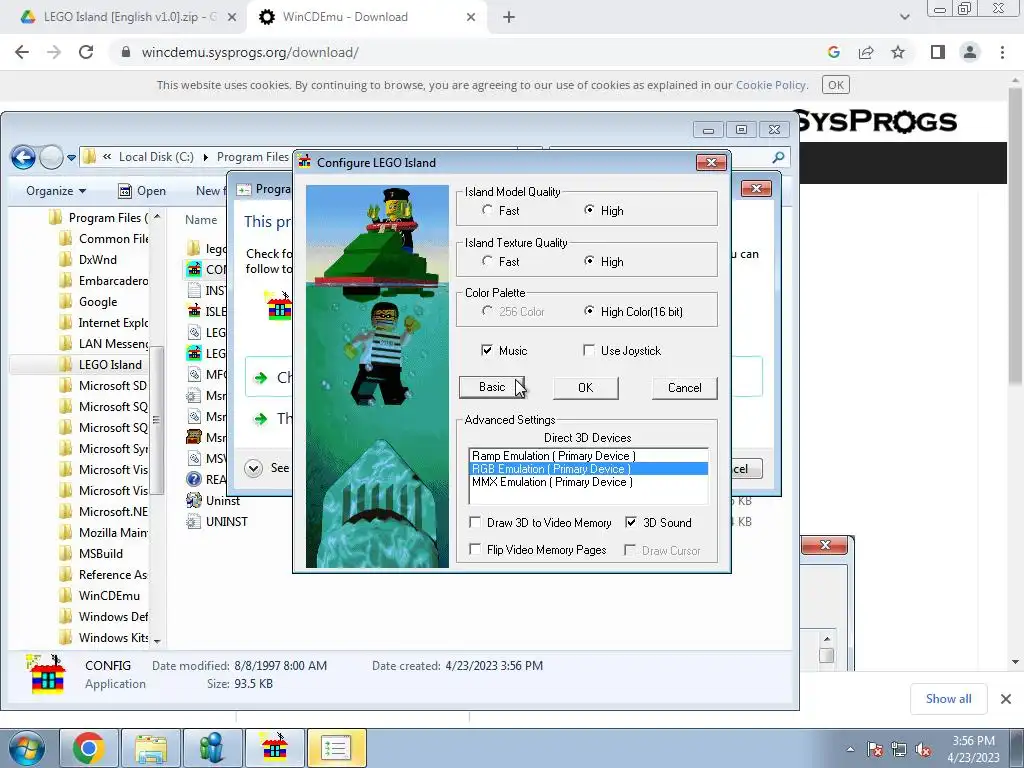Select High Color(16 bit) palette radio

click(589, 312)
